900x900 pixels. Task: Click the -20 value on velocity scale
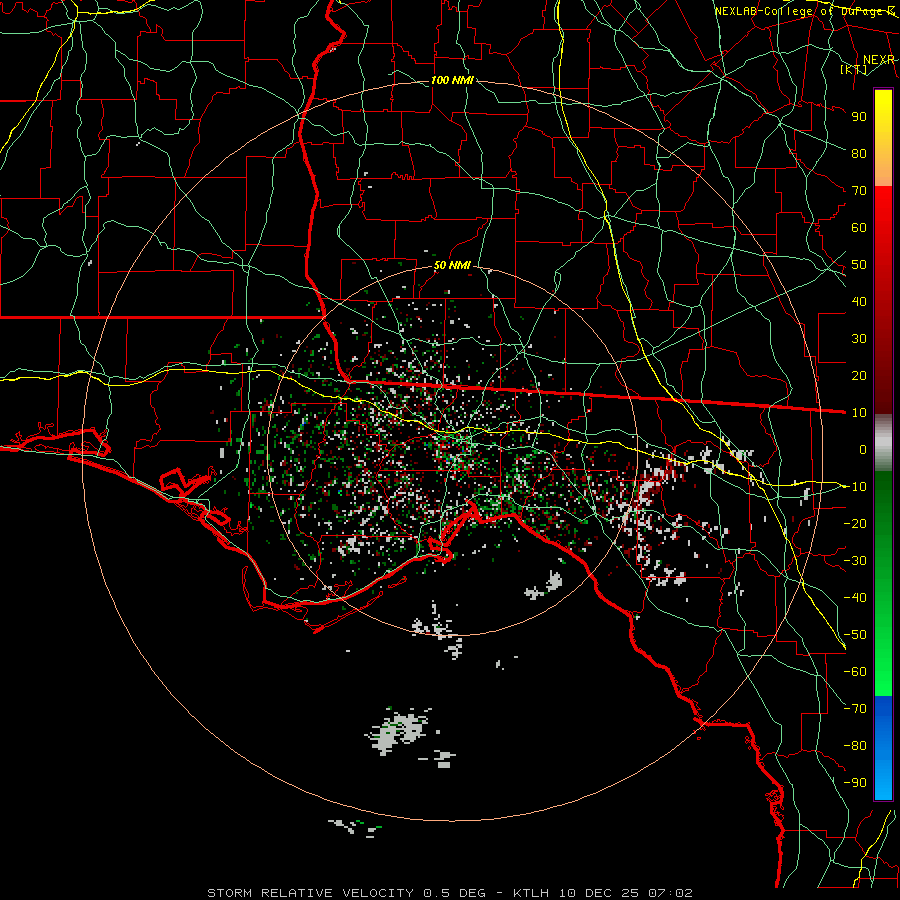855,524
